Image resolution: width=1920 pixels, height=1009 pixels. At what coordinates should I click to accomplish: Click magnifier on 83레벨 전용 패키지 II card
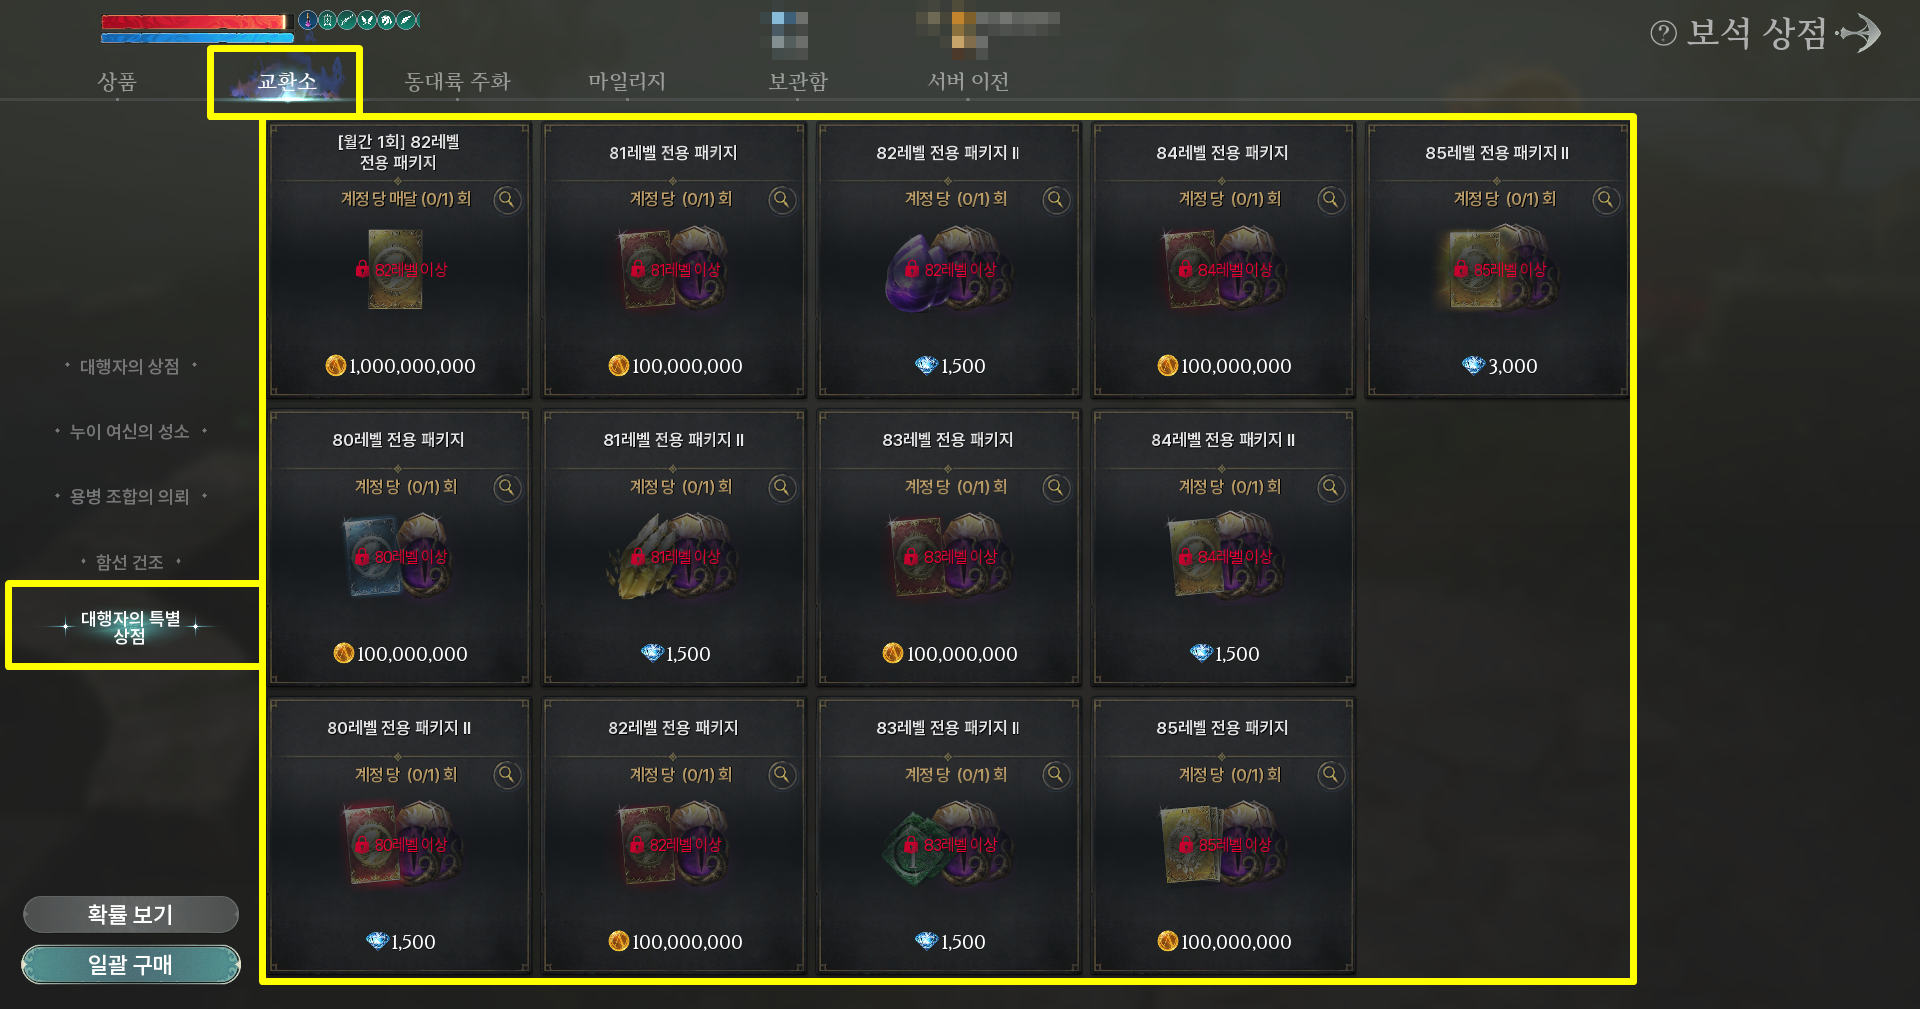tap(1056, 775)
